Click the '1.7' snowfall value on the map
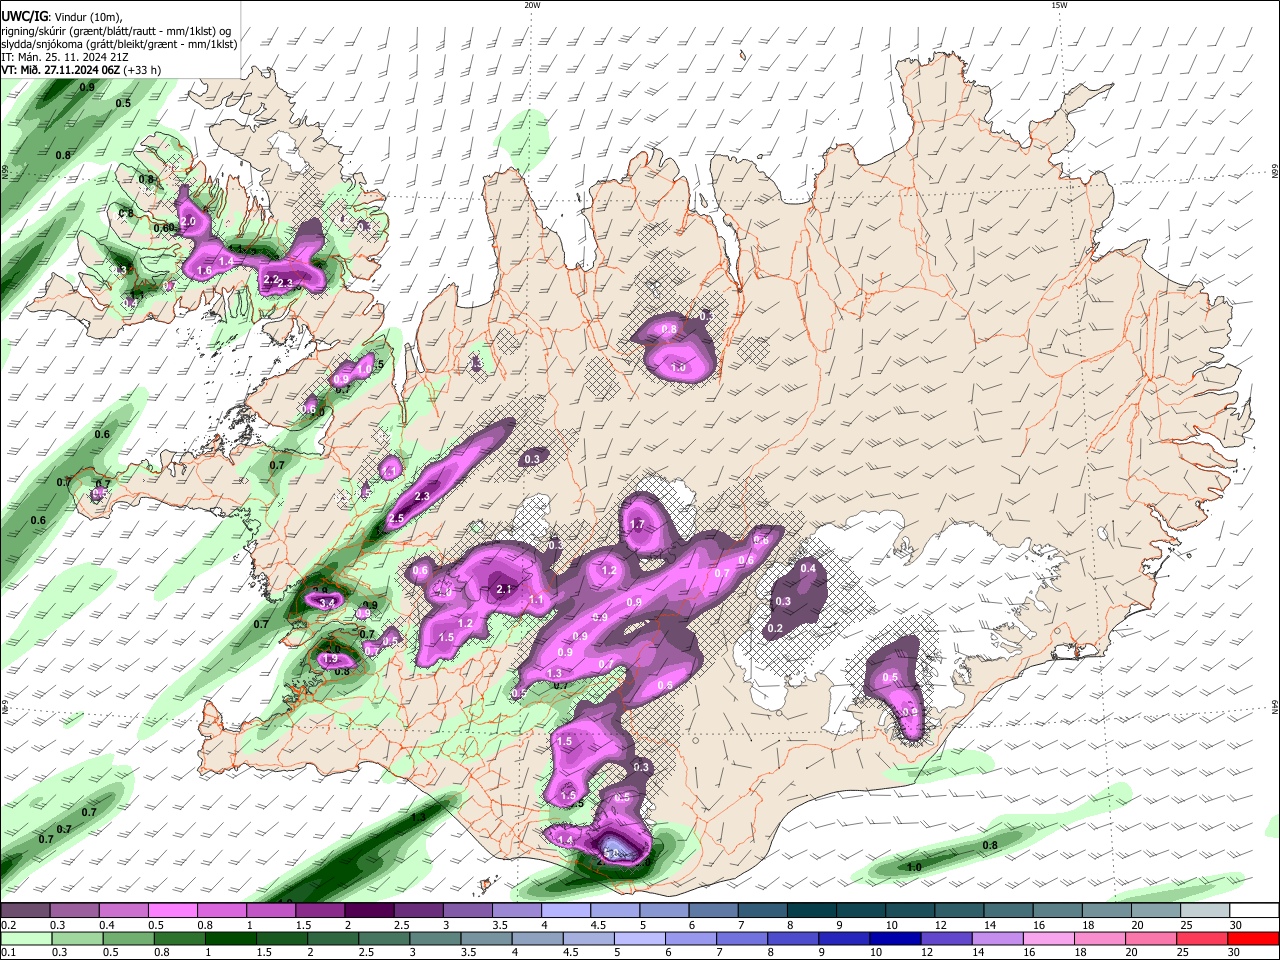This screenshot has width=1280, height=960. (637, 525)
